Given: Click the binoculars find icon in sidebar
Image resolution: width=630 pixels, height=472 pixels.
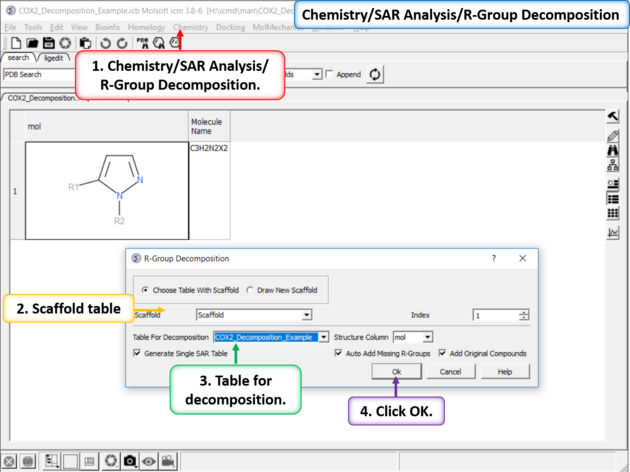Looking at the screenshot, I should pyautogui.click(x=613, y=151).
